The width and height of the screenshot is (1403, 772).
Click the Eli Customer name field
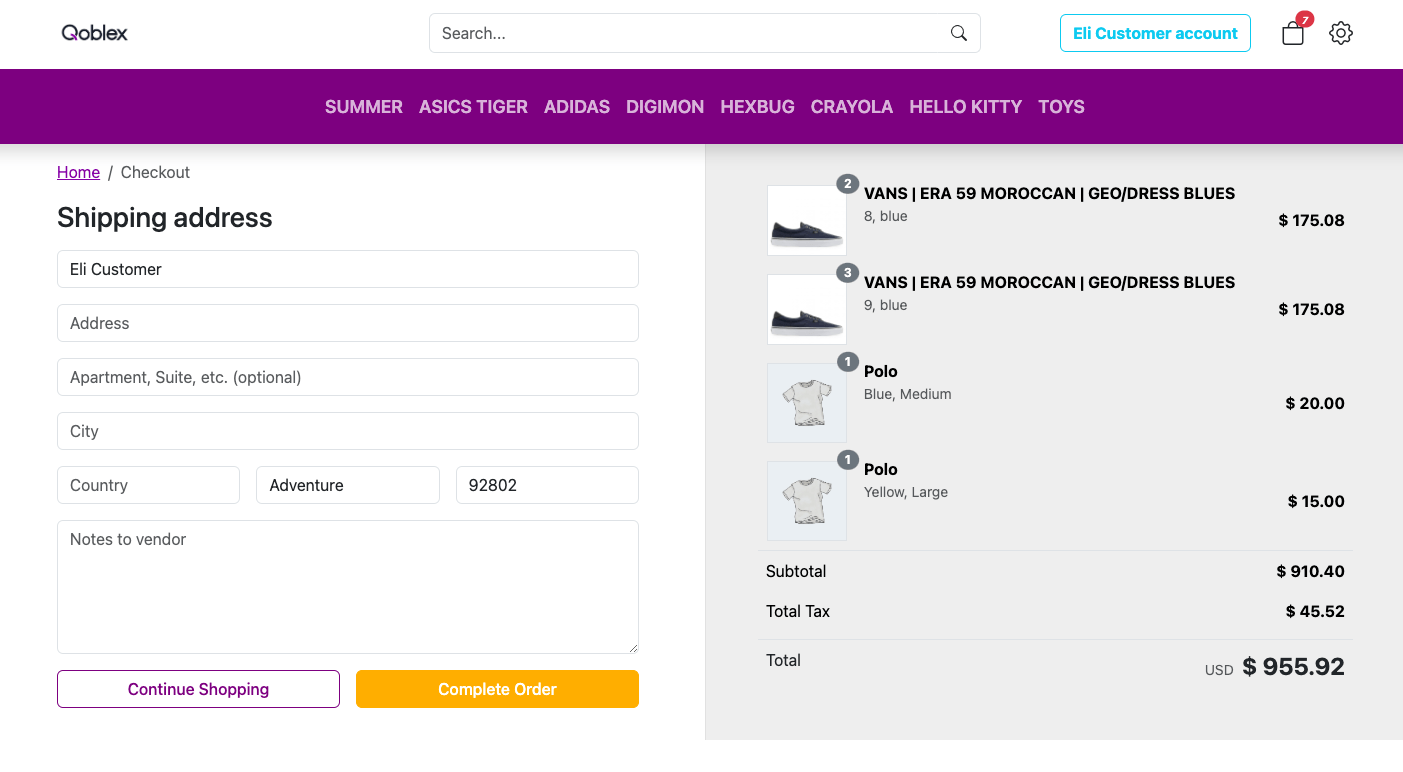click(348, 269)
